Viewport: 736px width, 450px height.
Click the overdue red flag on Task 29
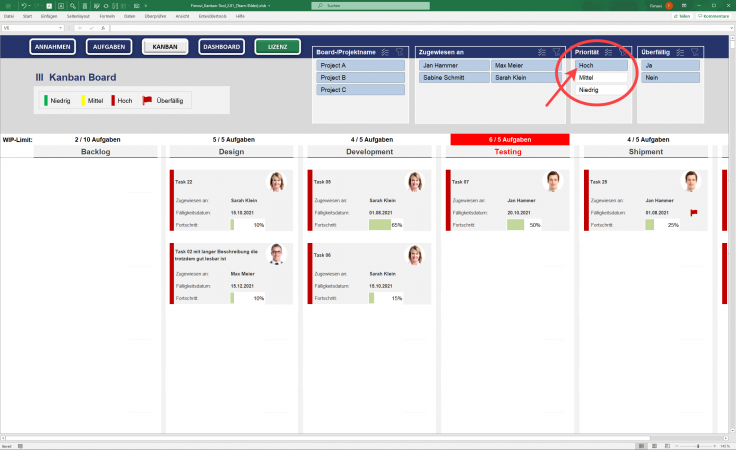click(694, 212)
